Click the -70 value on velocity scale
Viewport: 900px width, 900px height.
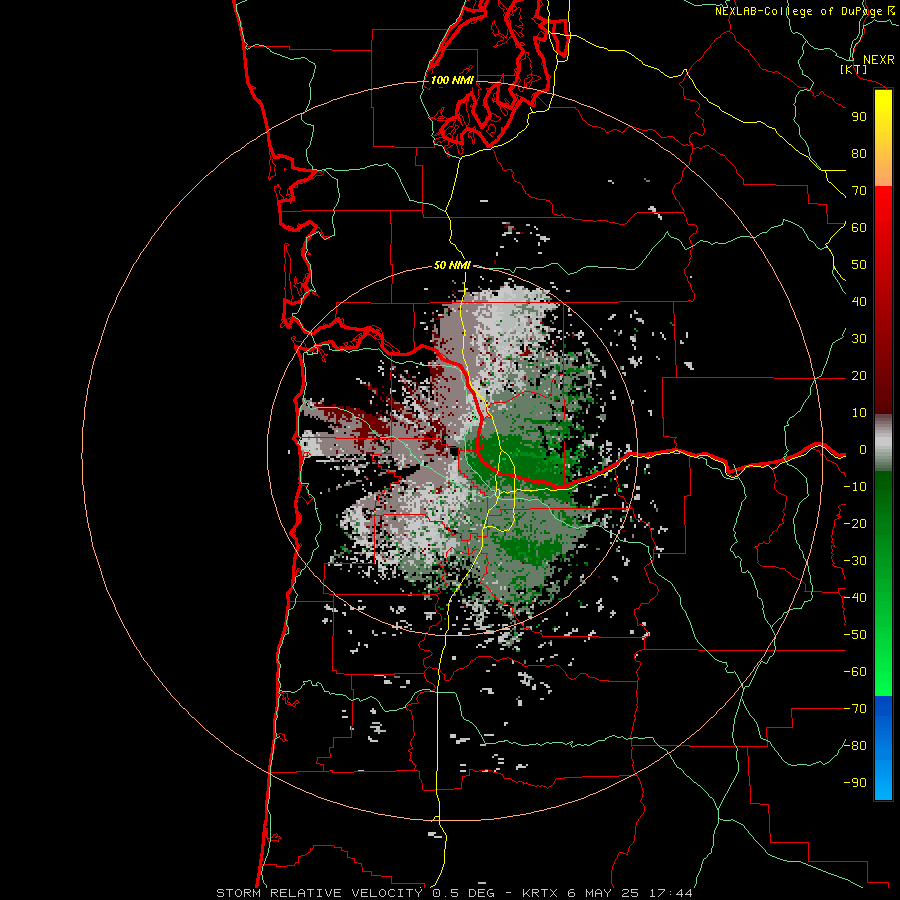pyautogui.click(x=855, y=709)
